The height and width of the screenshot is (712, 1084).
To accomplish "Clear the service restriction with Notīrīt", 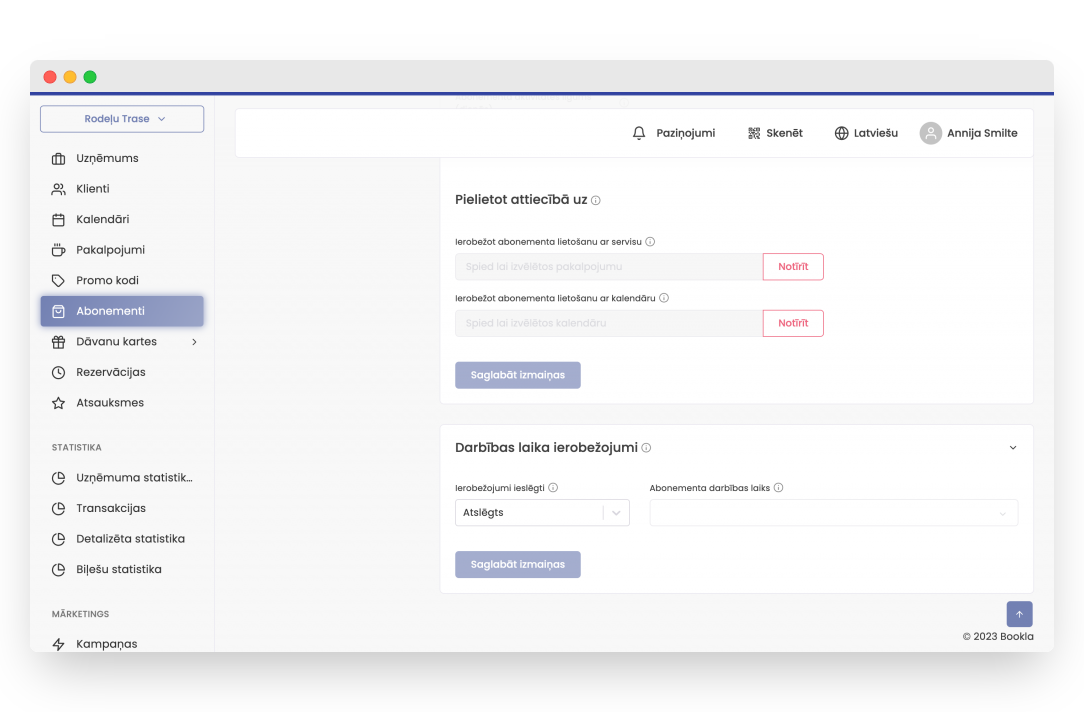I will tap(793, 267).
